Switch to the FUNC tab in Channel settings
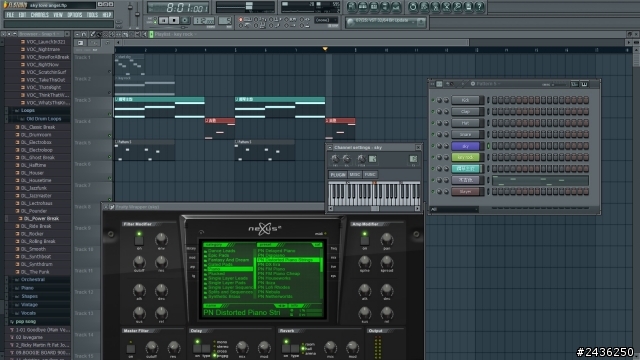 coord(370,175)
